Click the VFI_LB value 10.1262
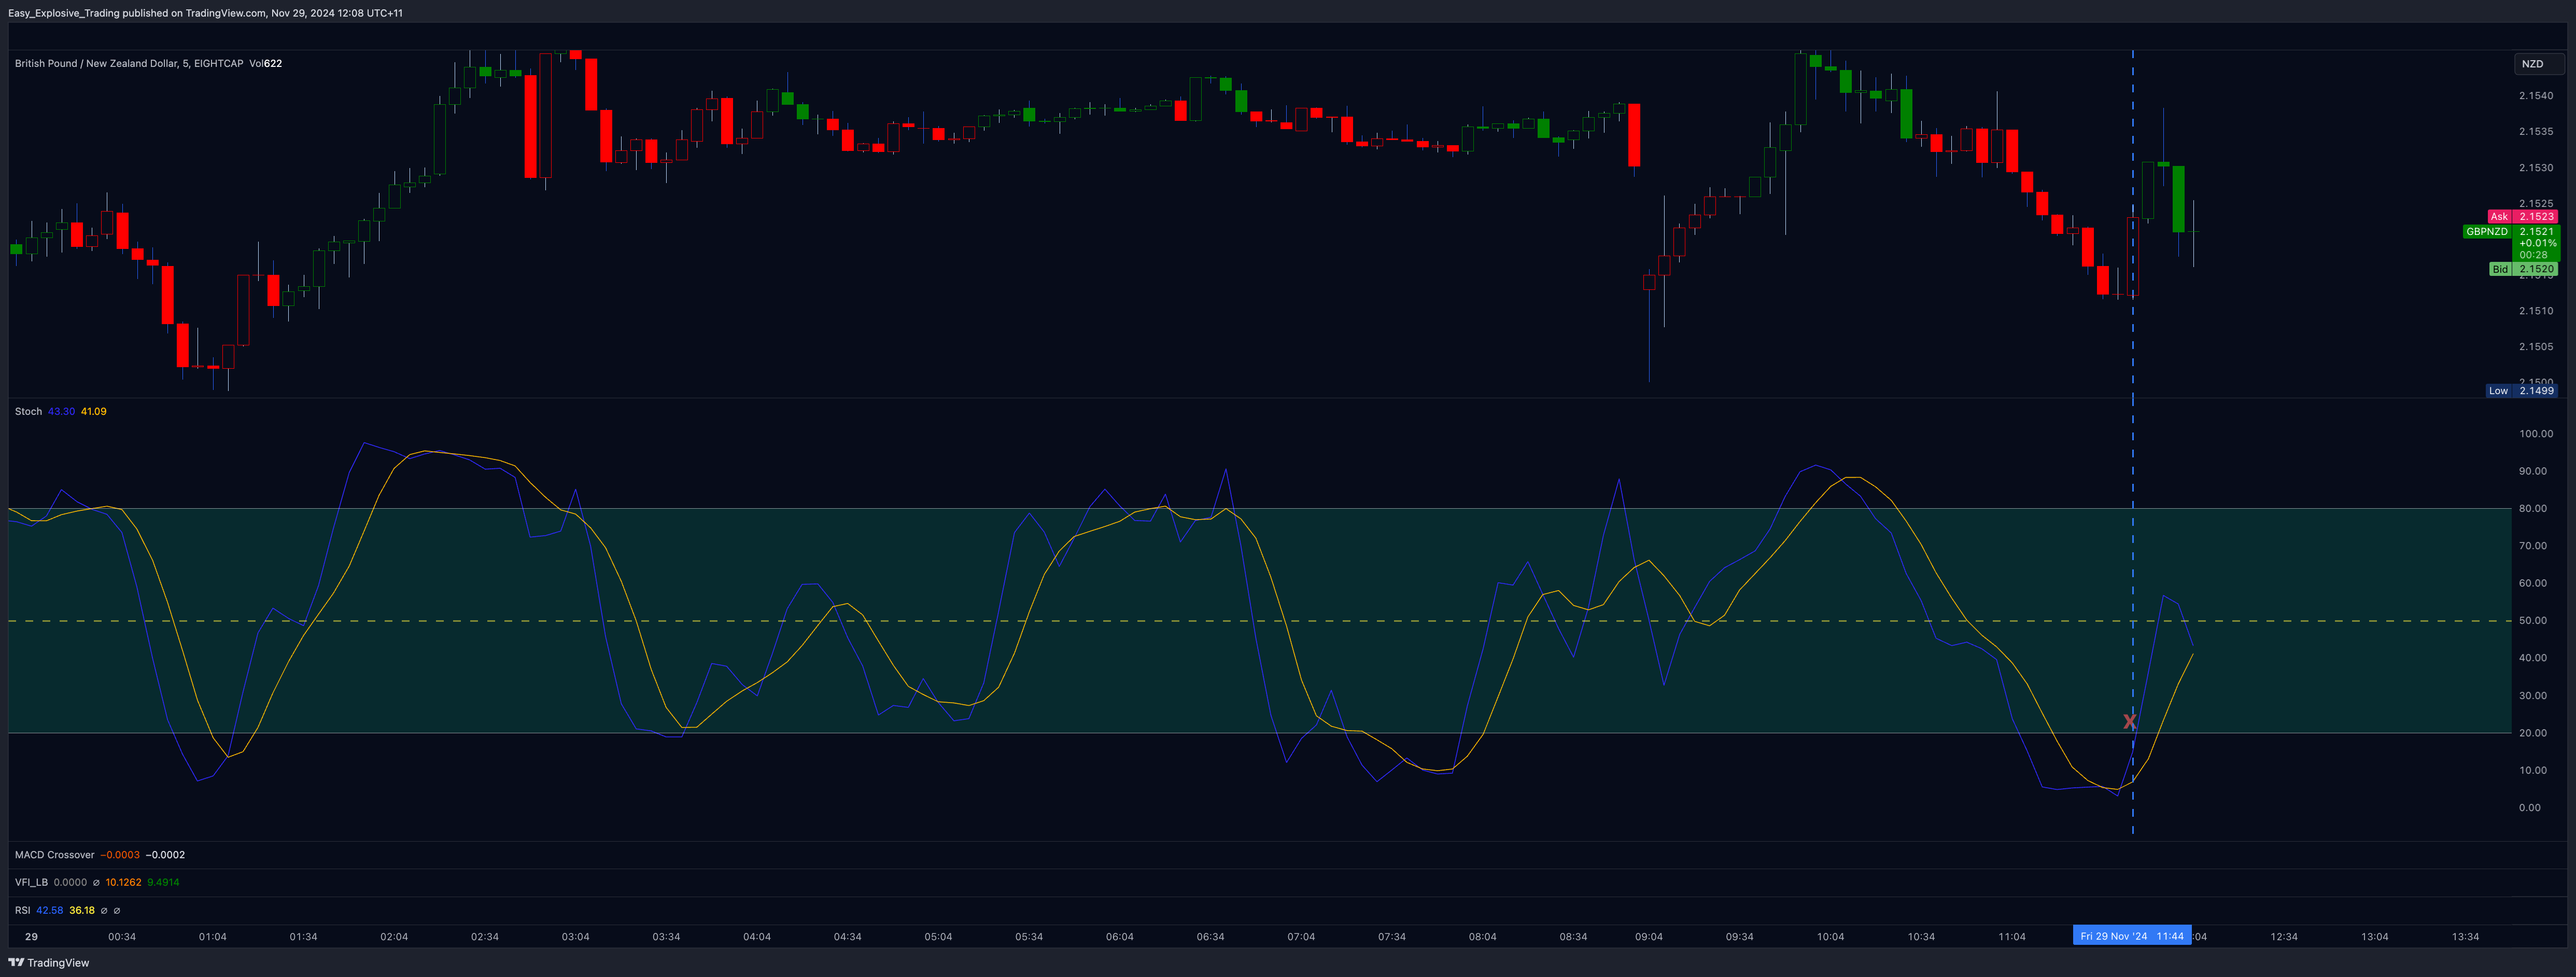 pyautogui.click(x=123, y=882)
